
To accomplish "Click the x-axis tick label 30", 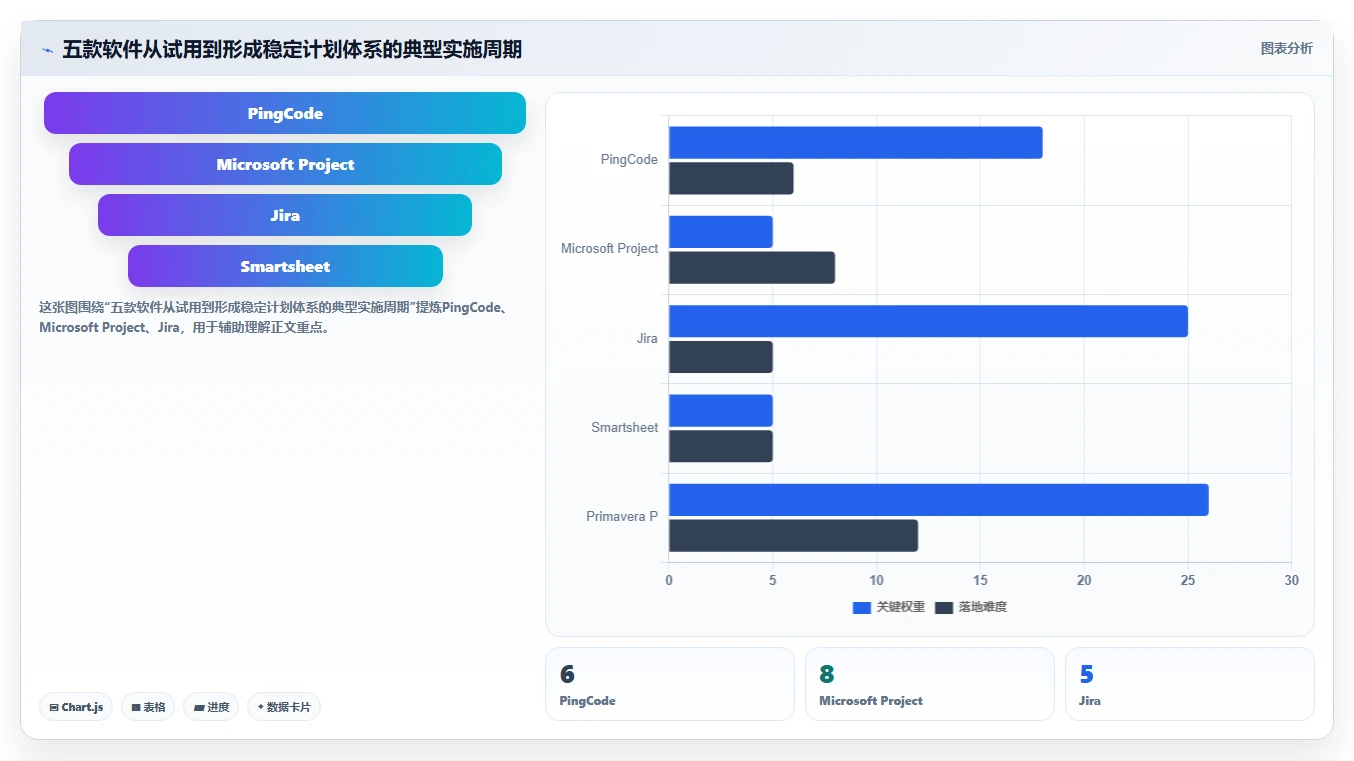I will click(x=1291, y=581).
